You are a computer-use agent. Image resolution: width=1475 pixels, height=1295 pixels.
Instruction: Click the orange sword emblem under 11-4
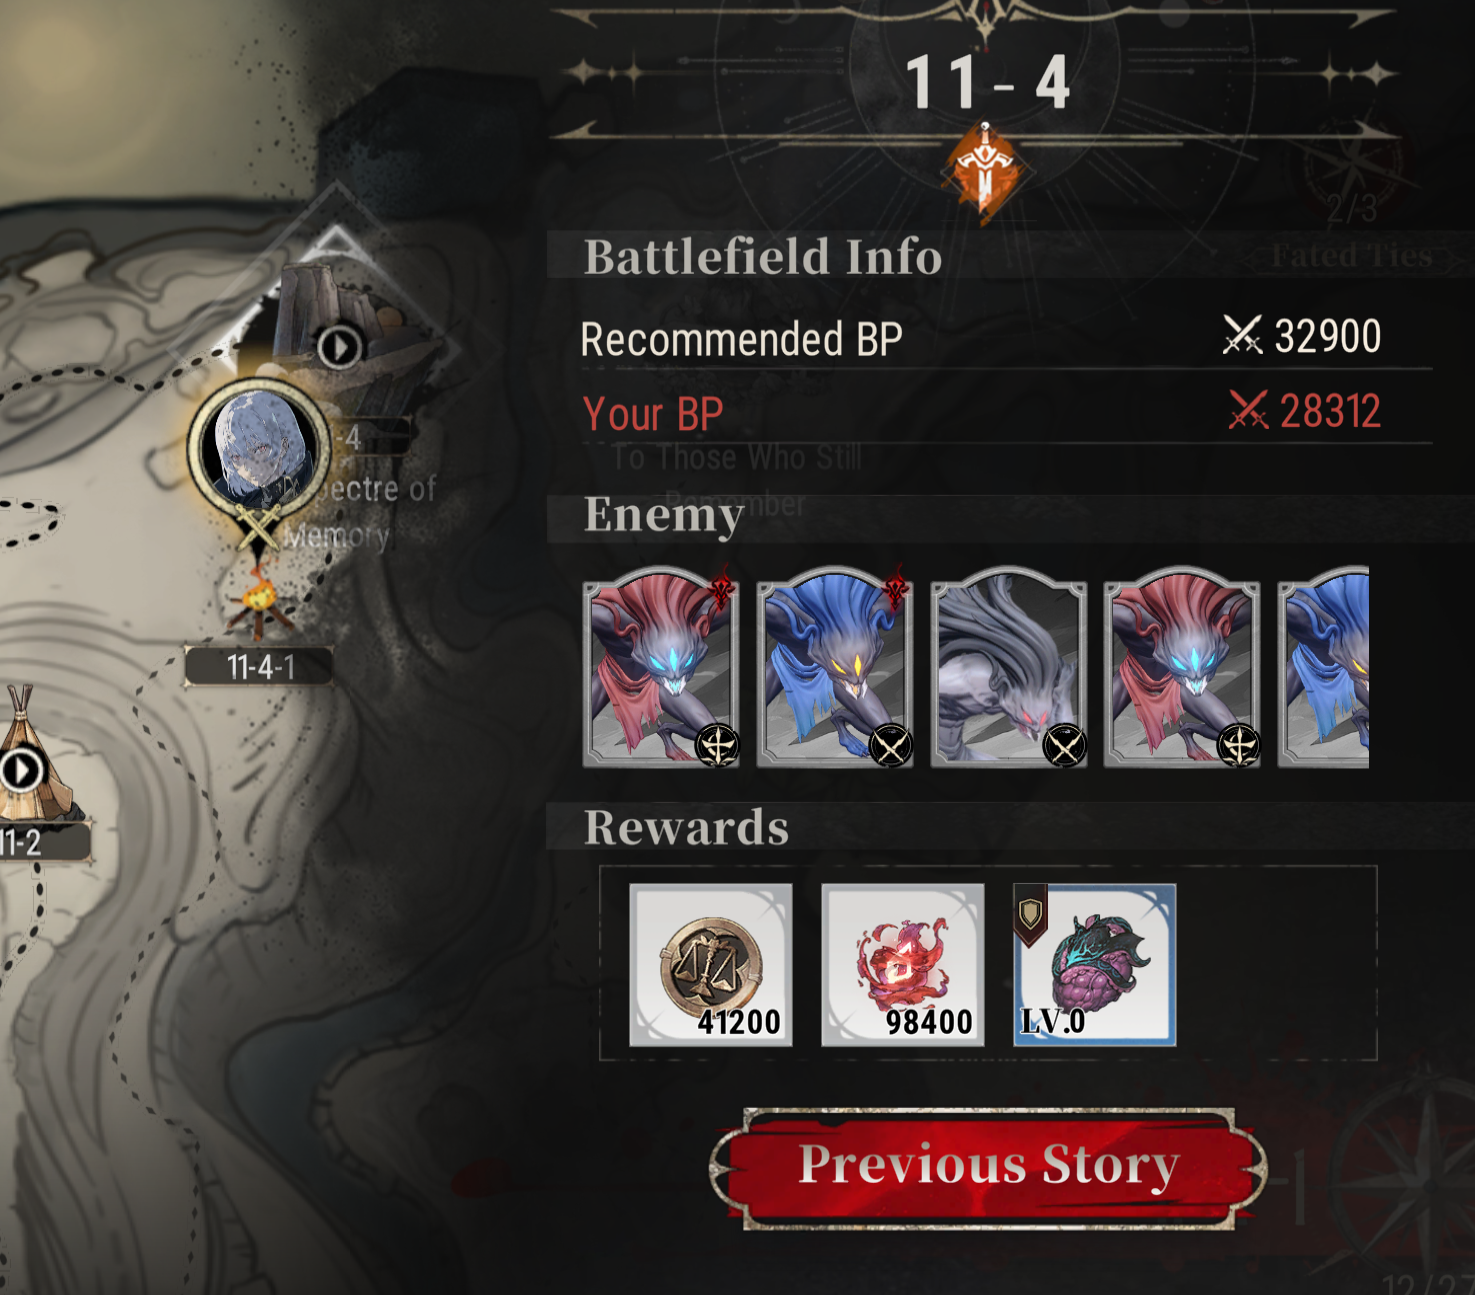985,168
